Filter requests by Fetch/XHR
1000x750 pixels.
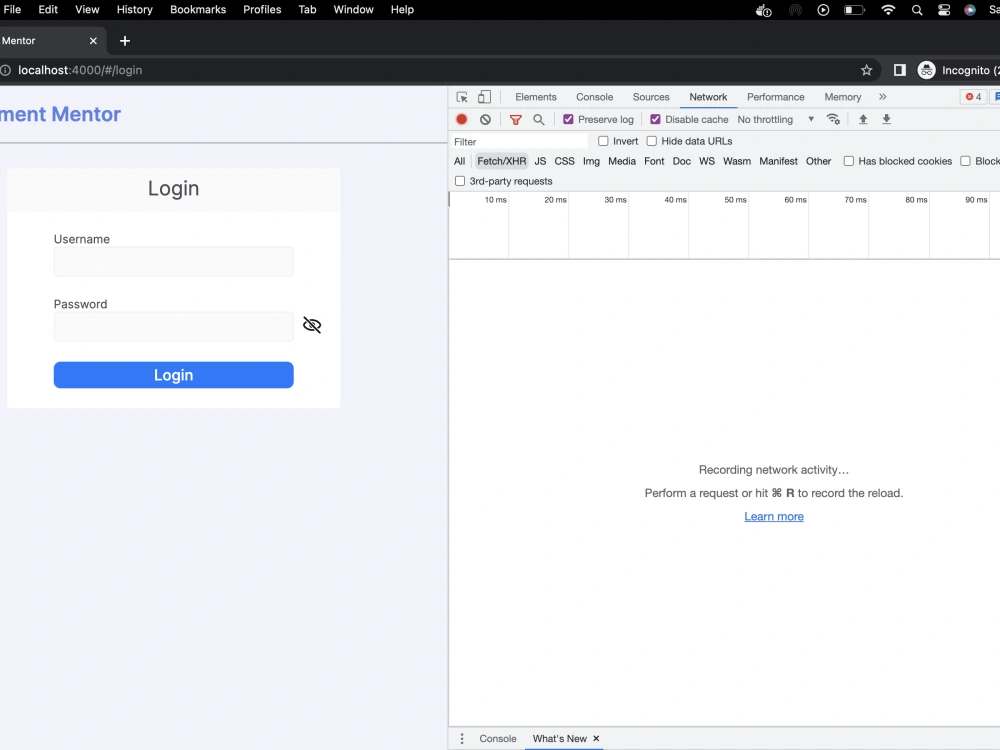pos(502,161)
